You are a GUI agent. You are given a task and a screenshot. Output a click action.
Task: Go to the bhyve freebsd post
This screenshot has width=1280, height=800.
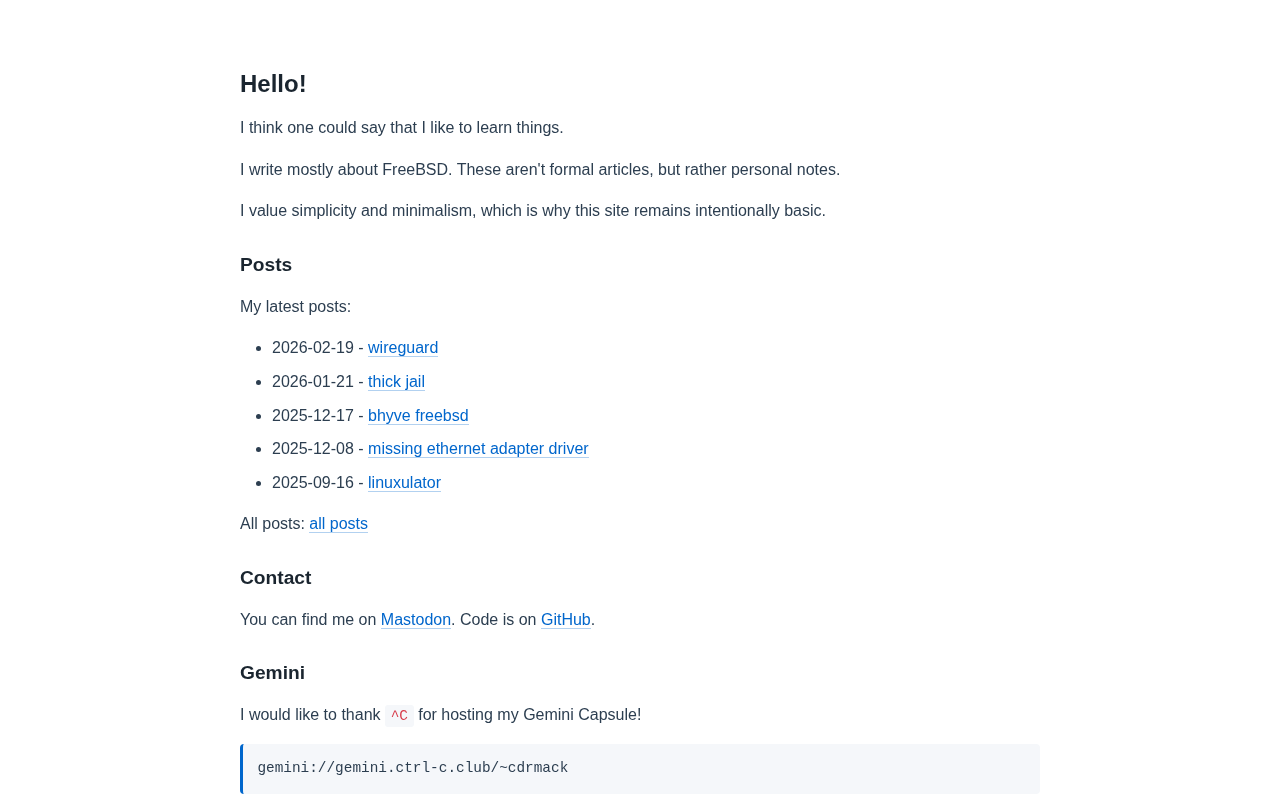coord(418,416)
